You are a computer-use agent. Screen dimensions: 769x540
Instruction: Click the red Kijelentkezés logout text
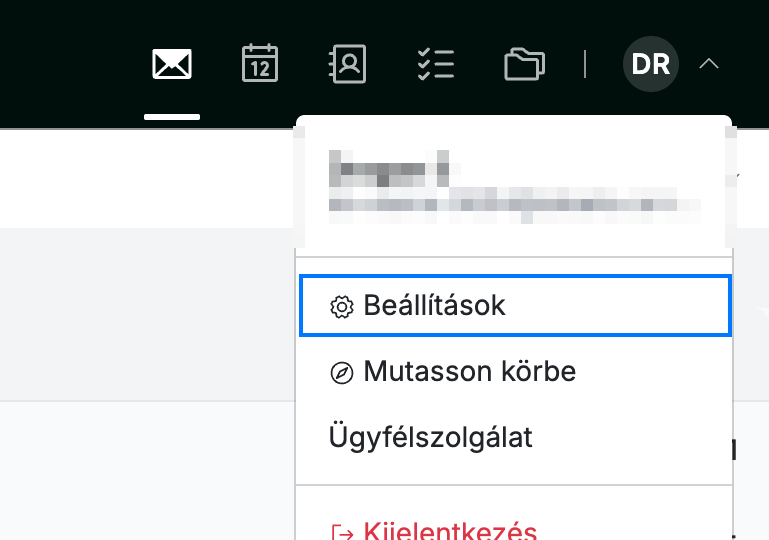click(450, 530)
